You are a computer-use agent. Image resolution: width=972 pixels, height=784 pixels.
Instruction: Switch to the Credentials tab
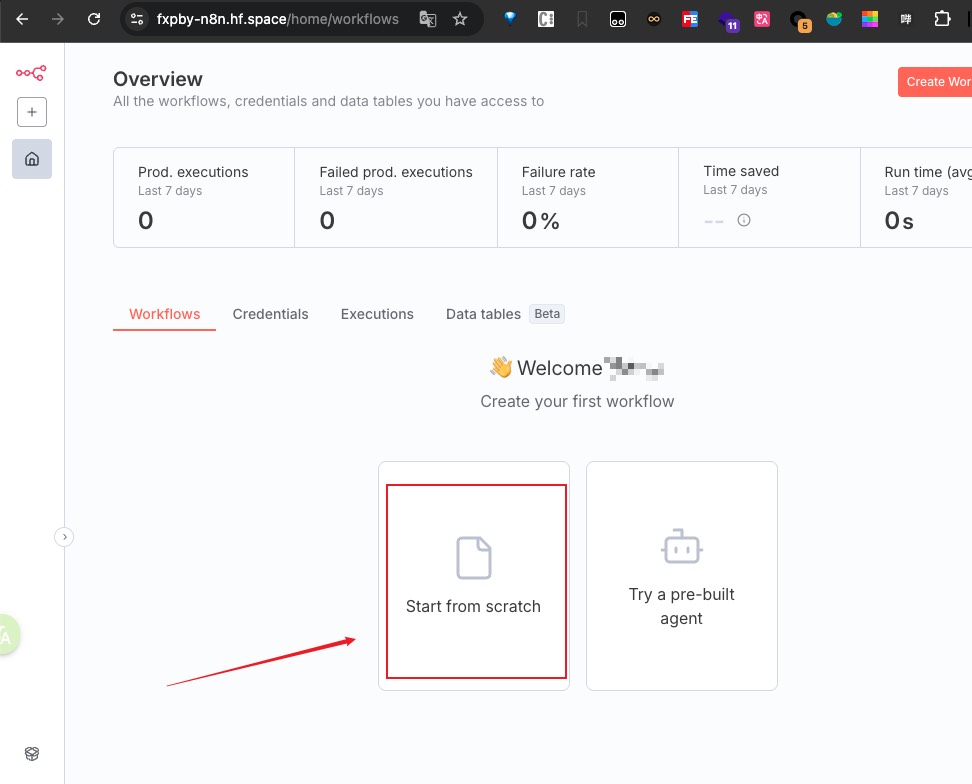click(x=270, y=314)
